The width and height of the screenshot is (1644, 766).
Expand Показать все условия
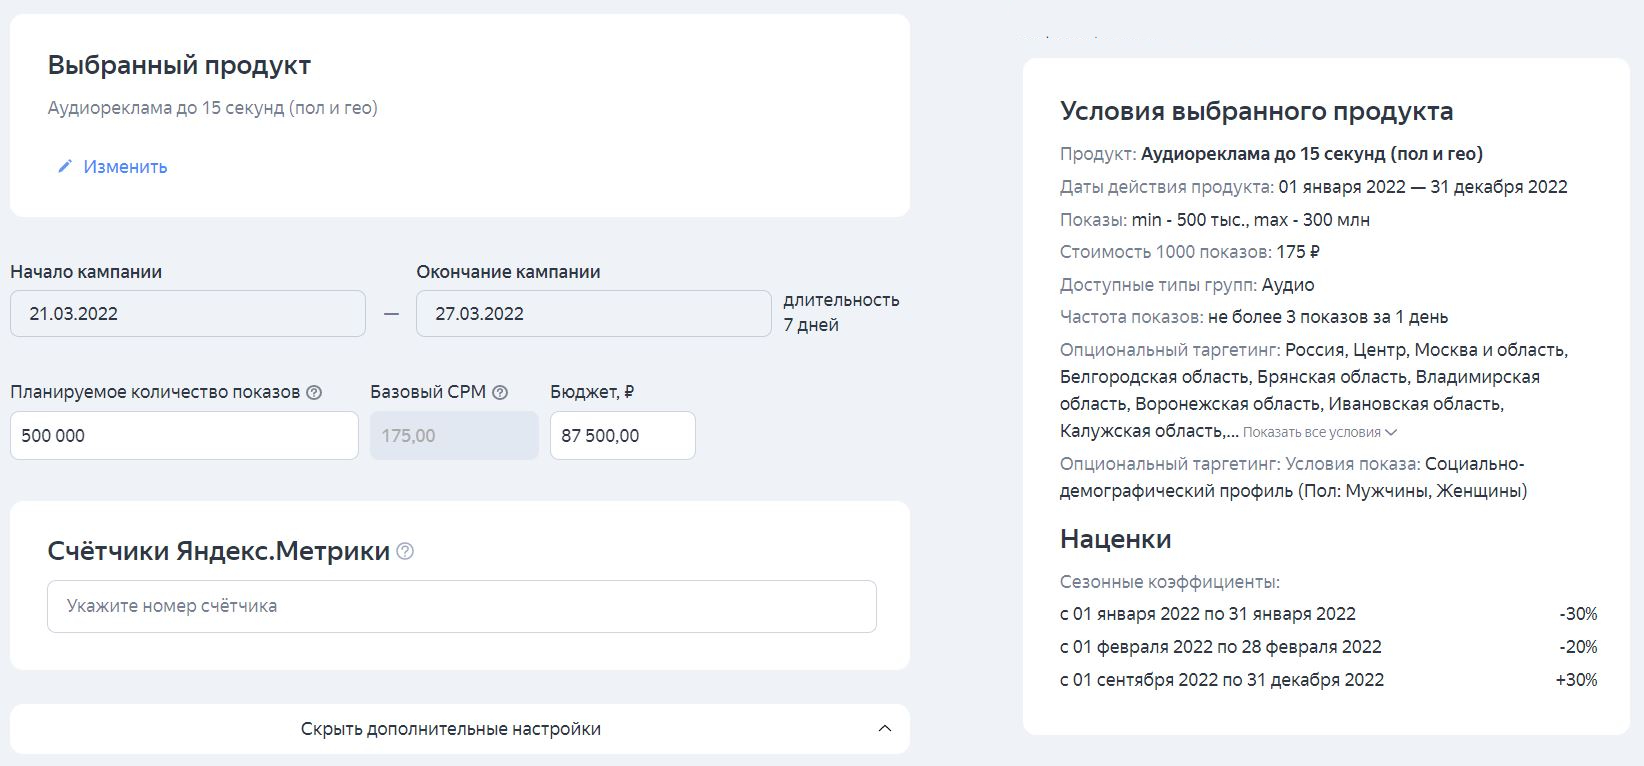click(x=1320, y=432)
